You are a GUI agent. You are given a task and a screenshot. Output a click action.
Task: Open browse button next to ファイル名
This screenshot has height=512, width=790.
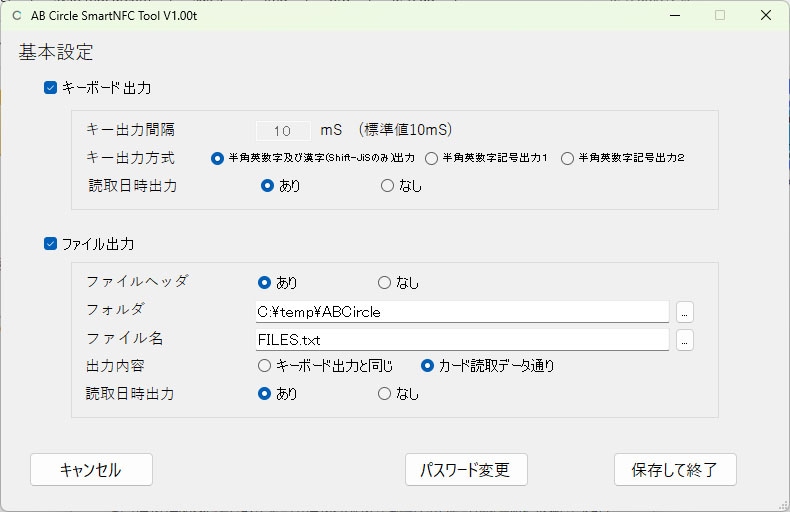[684, 340]
